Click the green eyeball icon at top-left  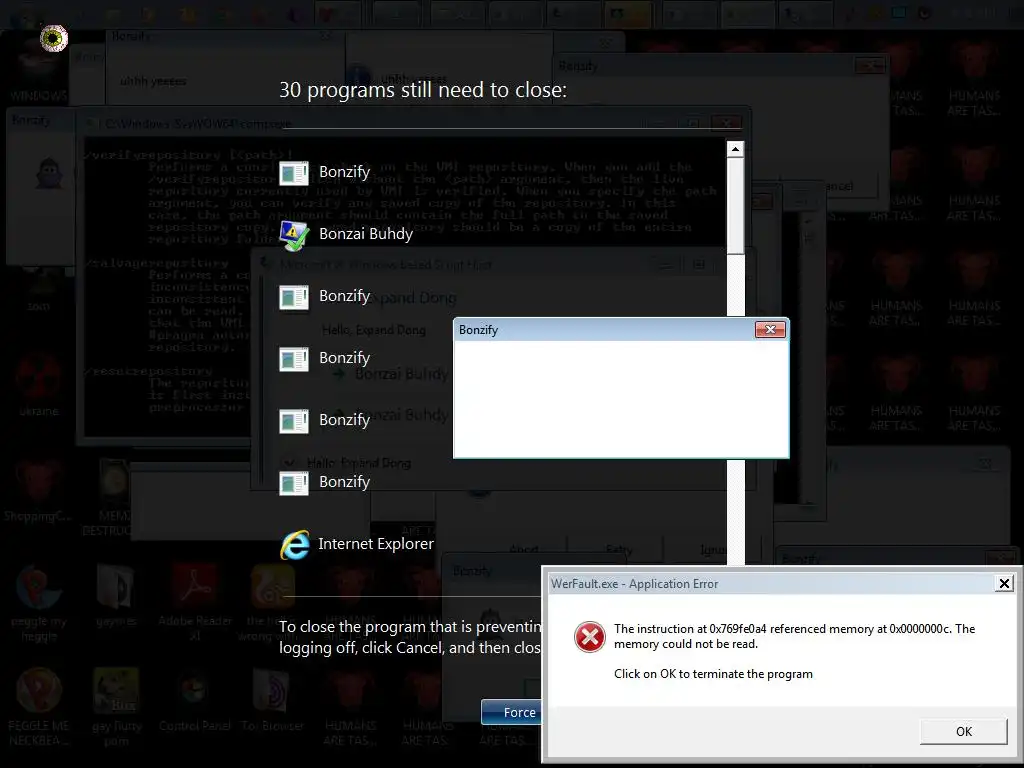(x=54, y=39)
